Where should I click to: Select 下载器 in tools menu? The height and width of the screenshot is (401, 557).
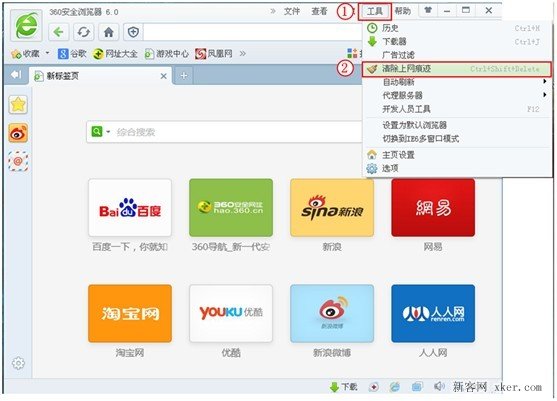pyautogui.click(x=458, y=41)
